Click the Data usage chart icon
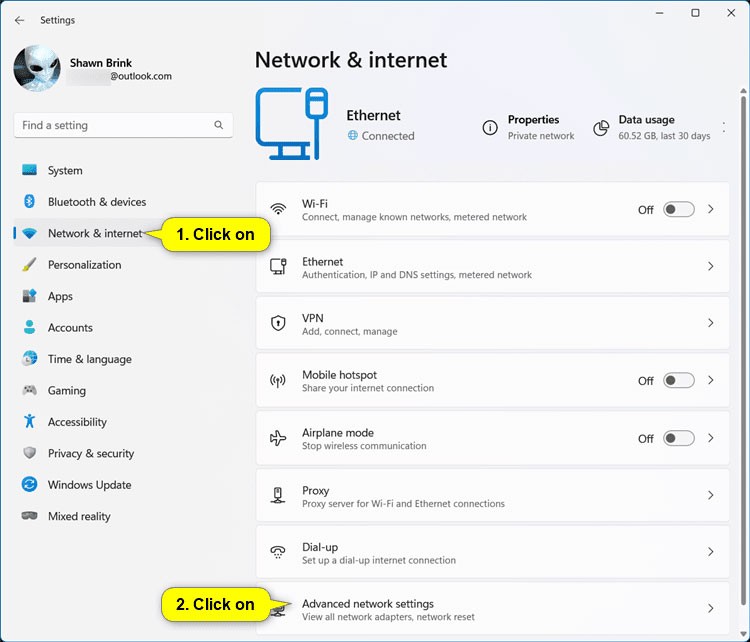The image size is (750, 642). 601,128
